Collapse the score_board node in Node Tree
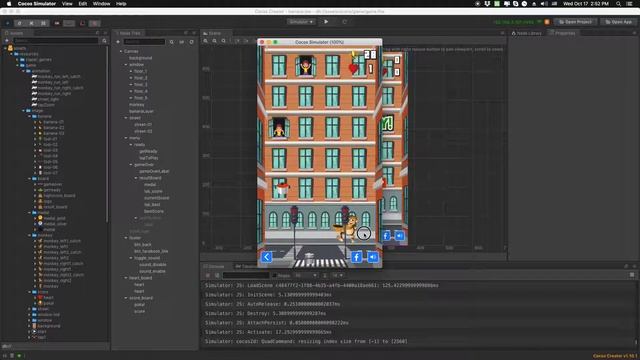 coord(126,298)
